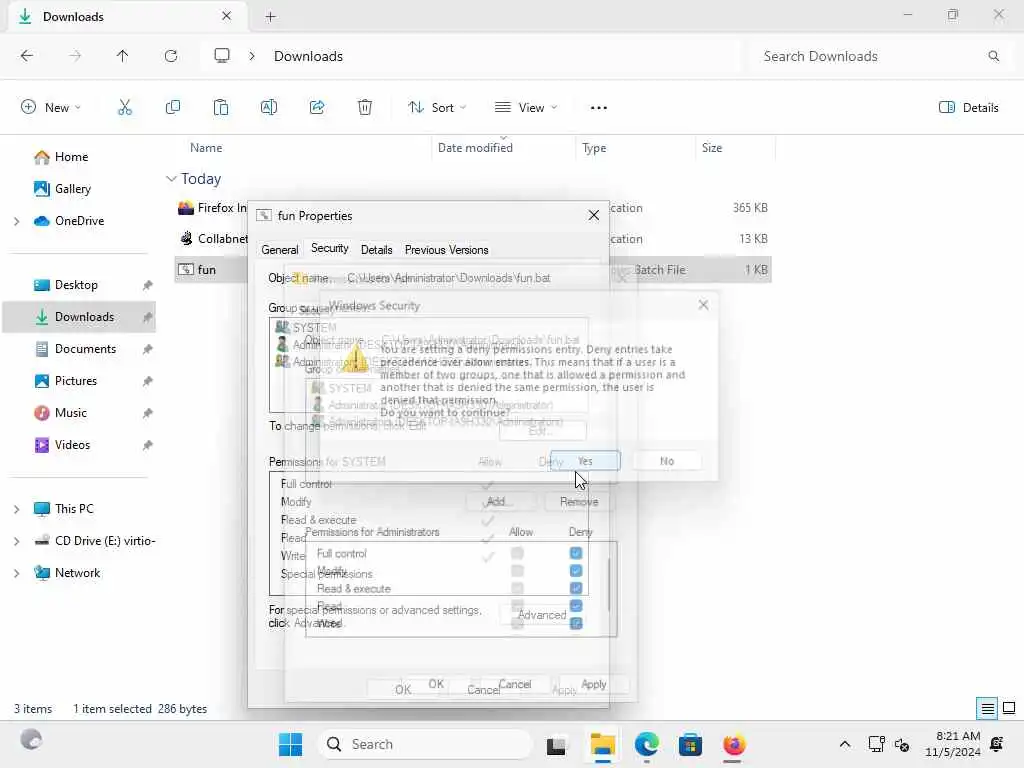Click the Share icon in Explorer toolbar
The height and width of the screenshot is (768, 1024).
[x=317, y=108]
